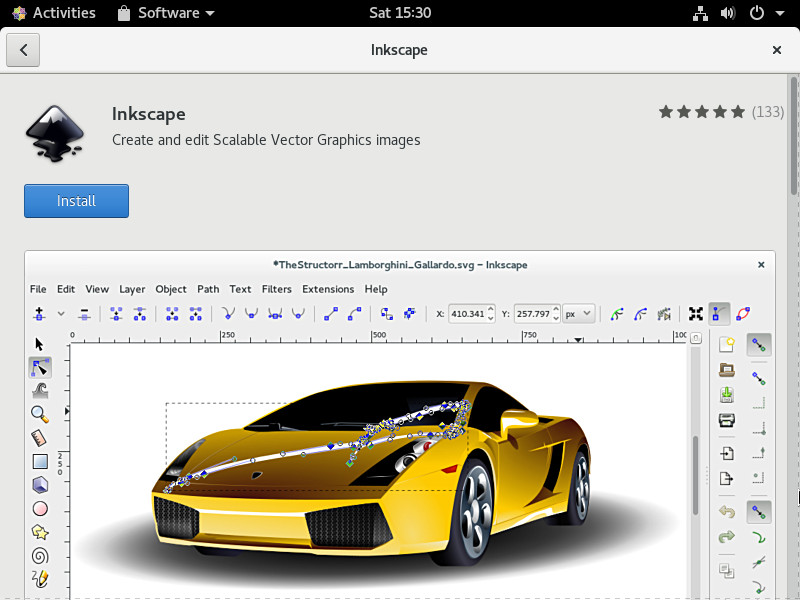This screenshot has width=800, height=600.
Task: Click Join endnodes with new segment icon
Action: point(172,314)
